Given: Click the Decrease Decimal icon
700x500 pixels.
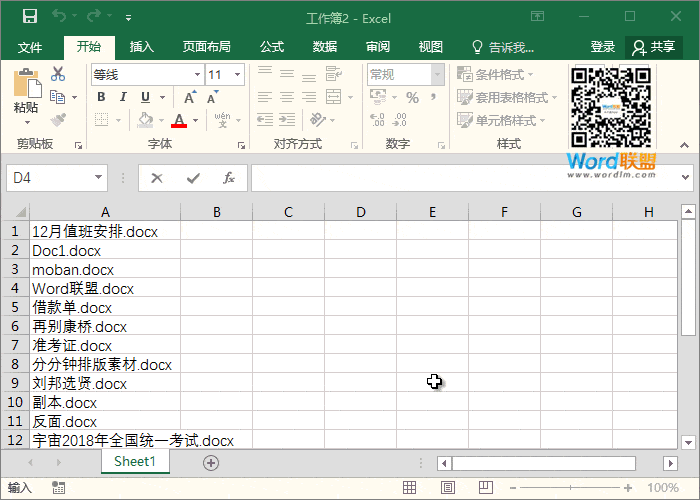Looking at the screenshot, I should (399, 120).
